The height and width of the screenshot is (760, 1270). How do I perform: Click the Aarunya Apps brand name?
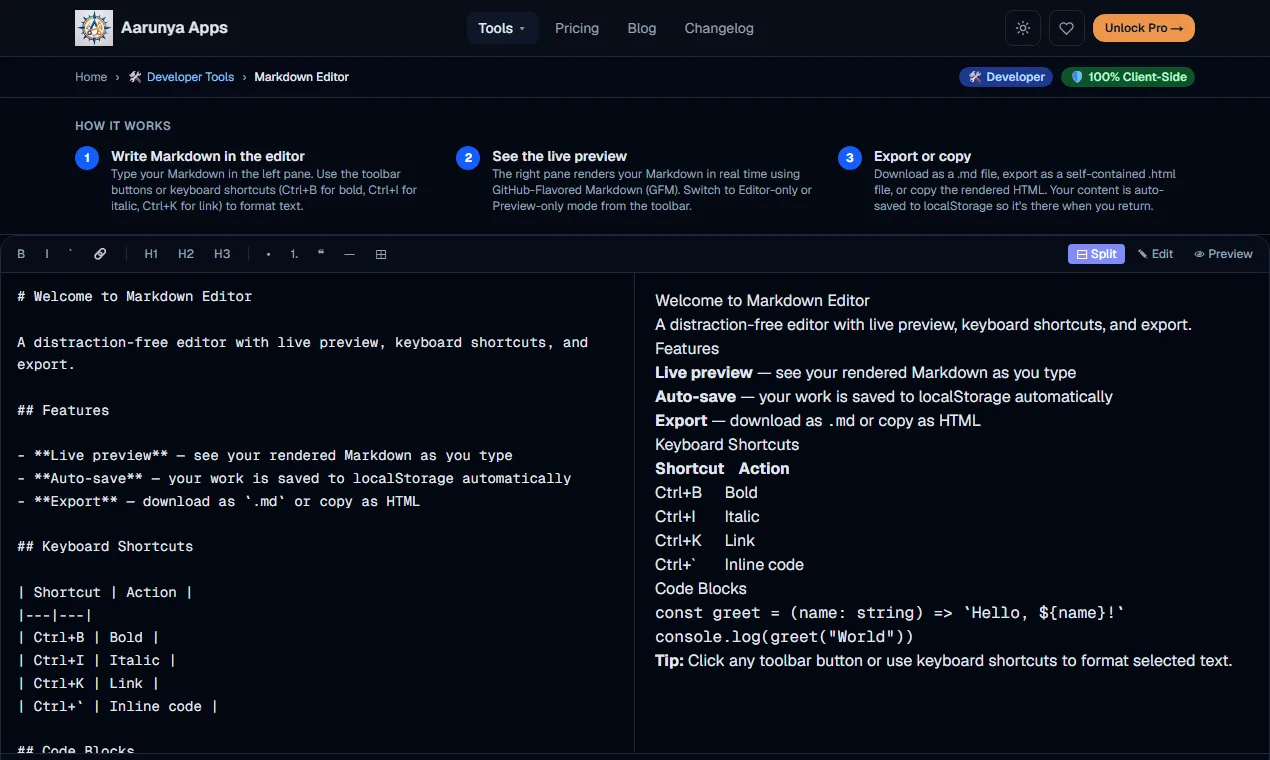click(x=174, y=28)
